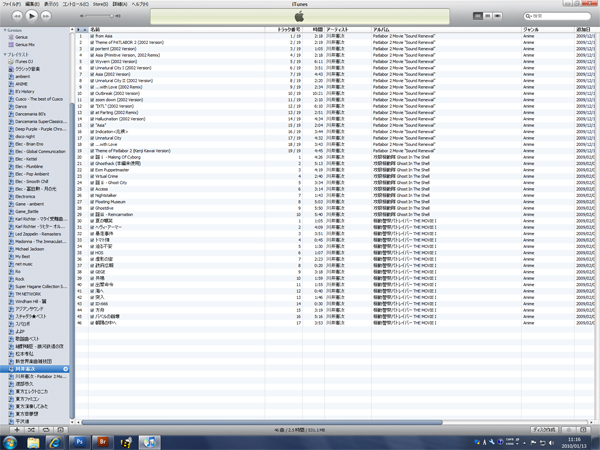
Task: Toggle repeat playback
Action: tap(46, 430)
